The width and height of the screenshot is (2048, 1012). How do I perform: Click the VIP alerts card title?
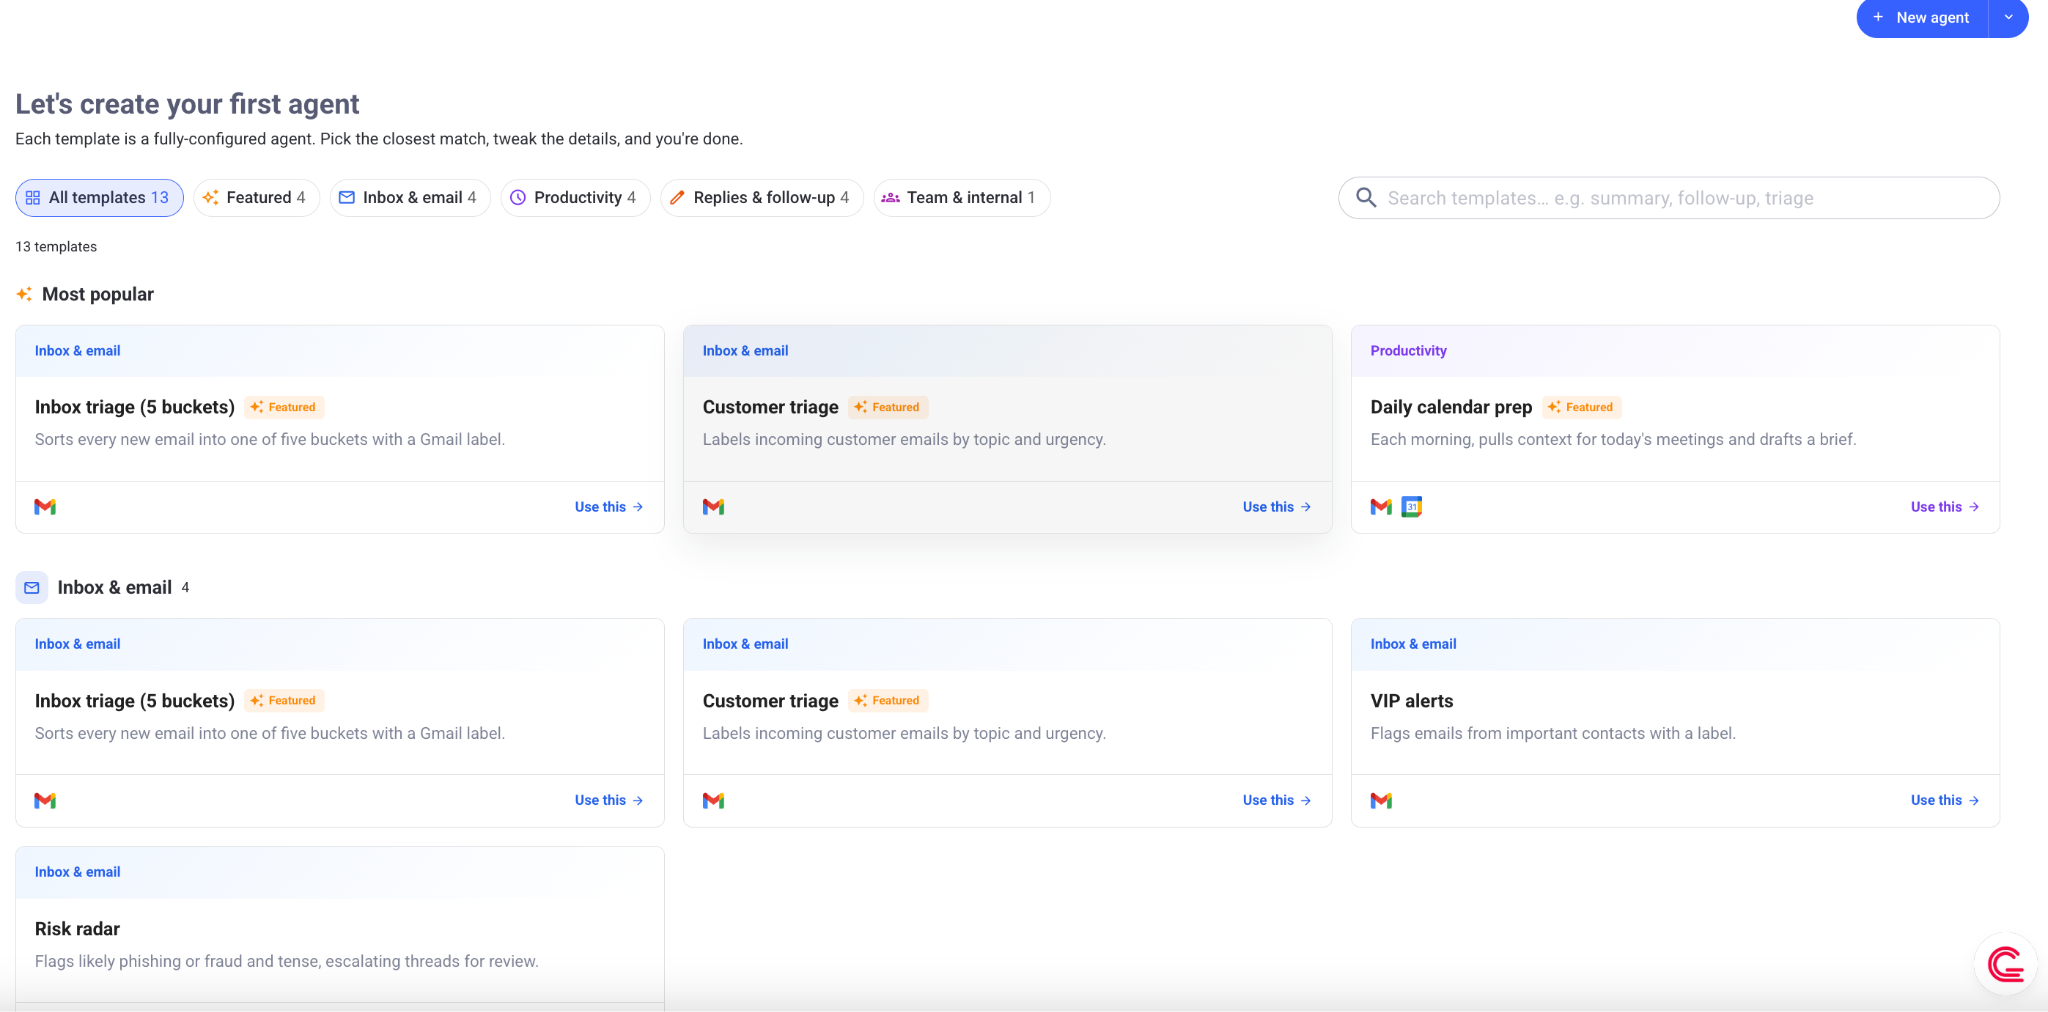coord(1412,701)
